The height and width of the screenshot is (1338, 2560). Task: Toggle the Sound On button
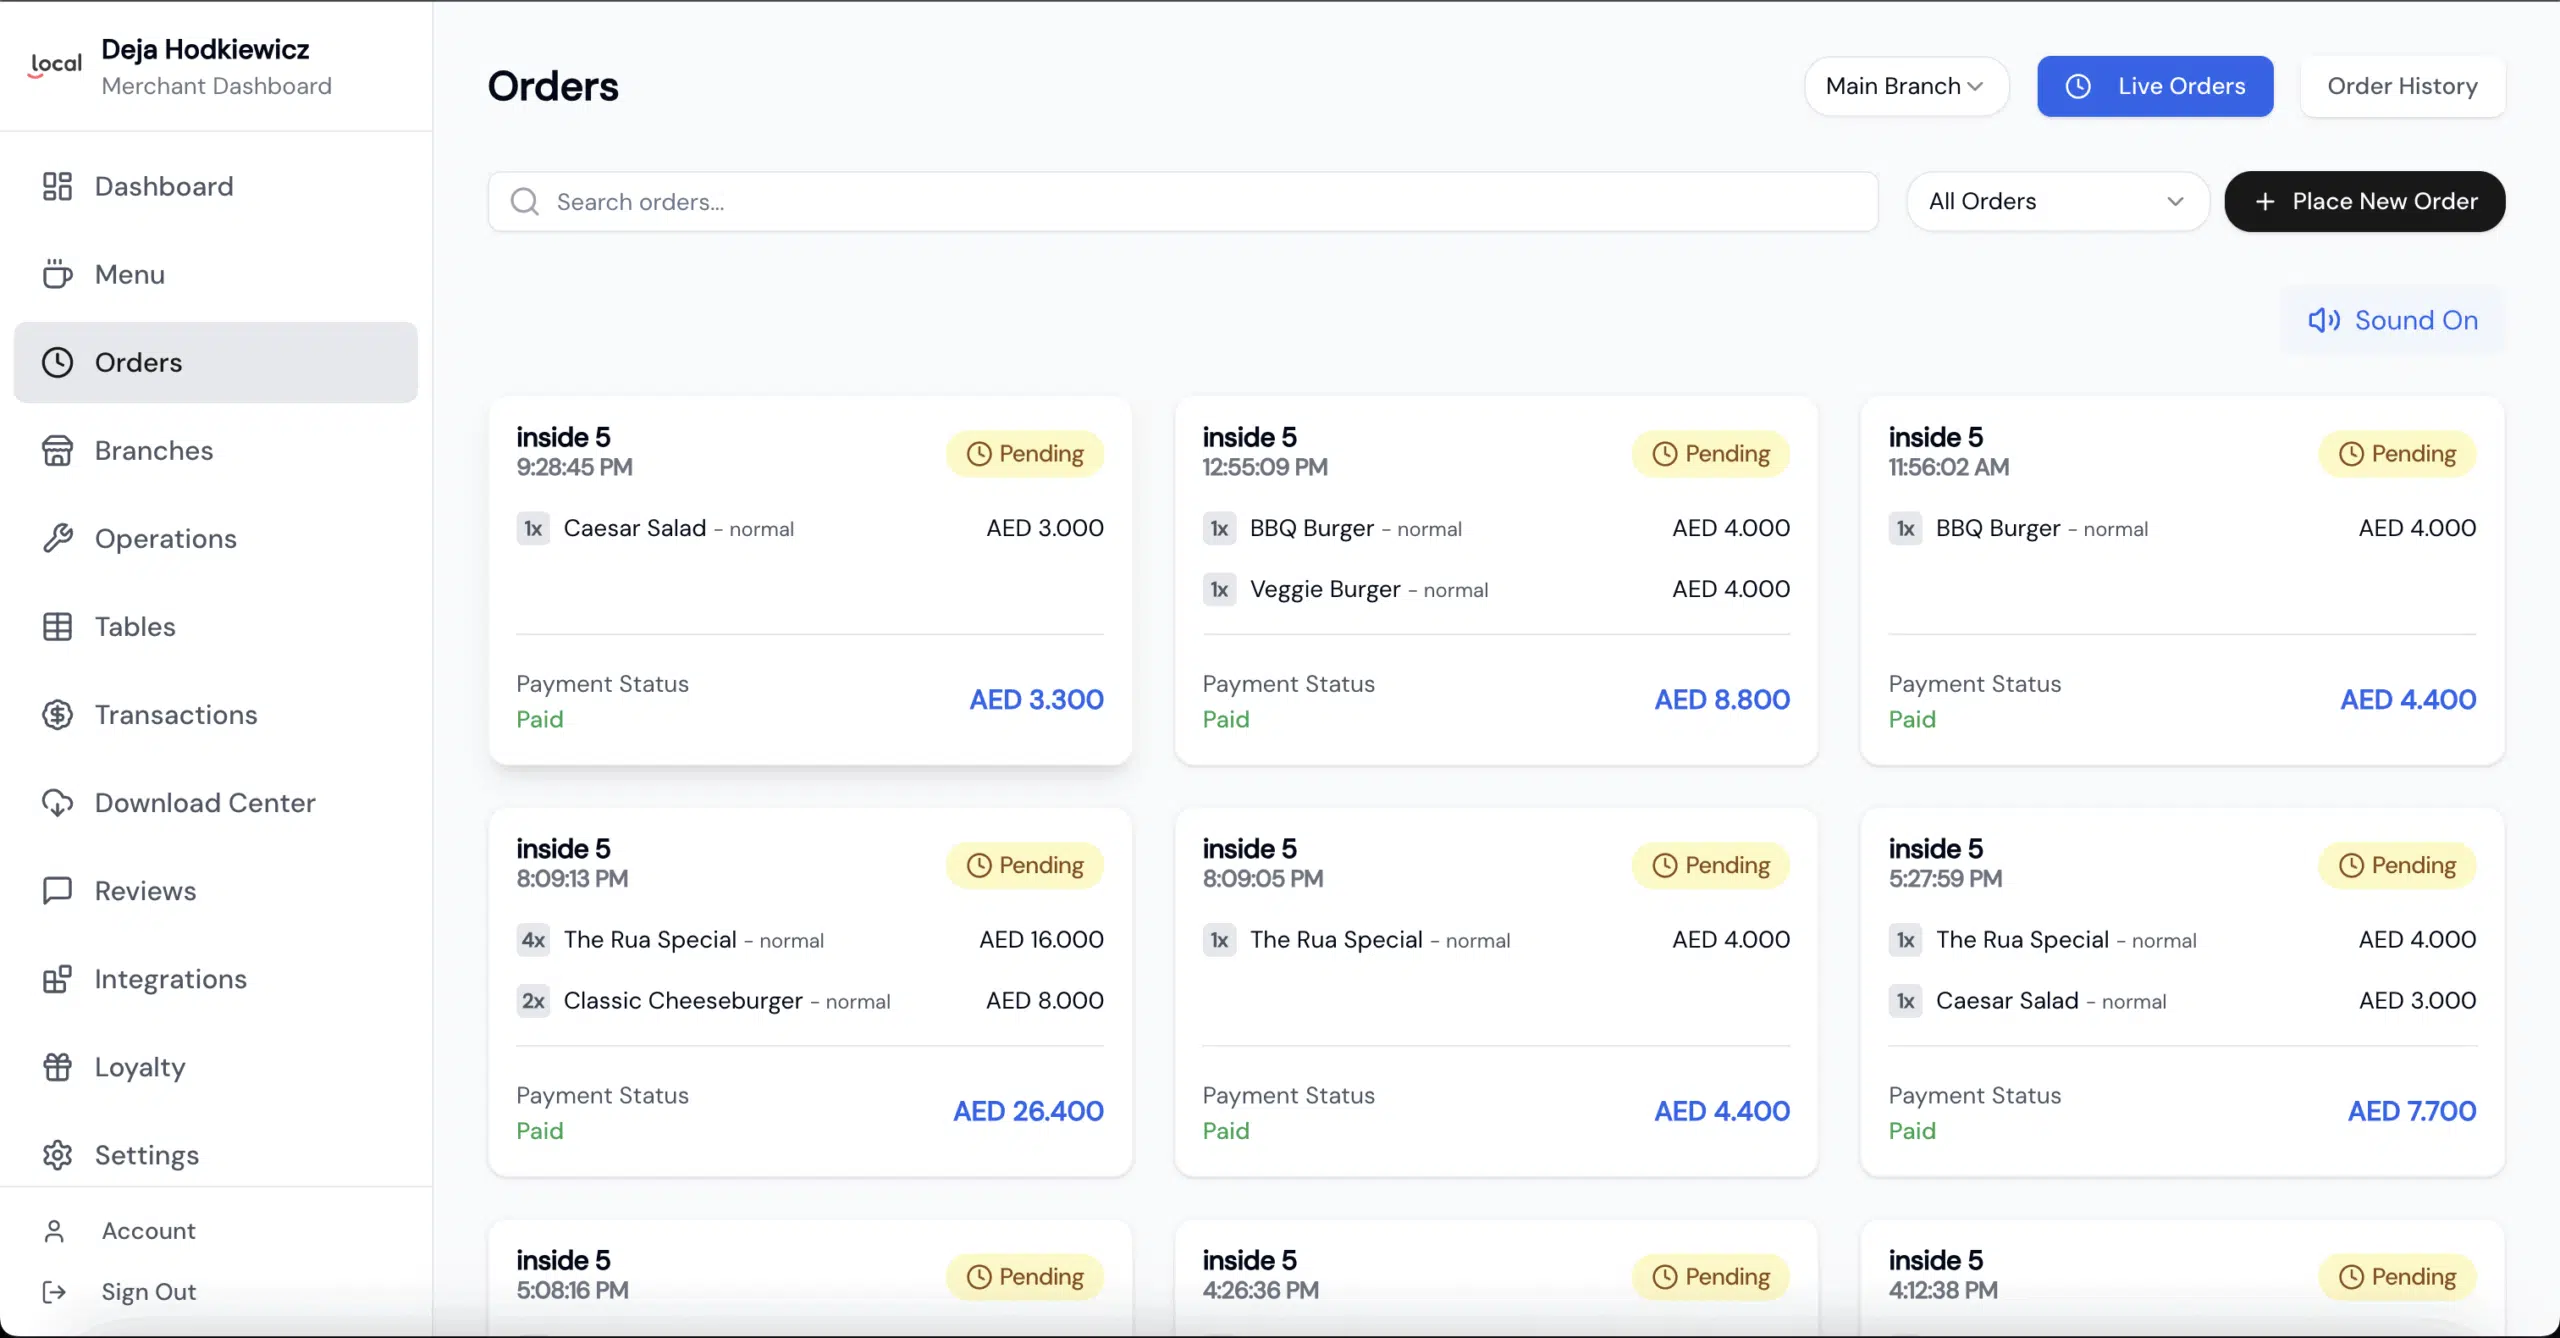click(x=2393, y=320)
